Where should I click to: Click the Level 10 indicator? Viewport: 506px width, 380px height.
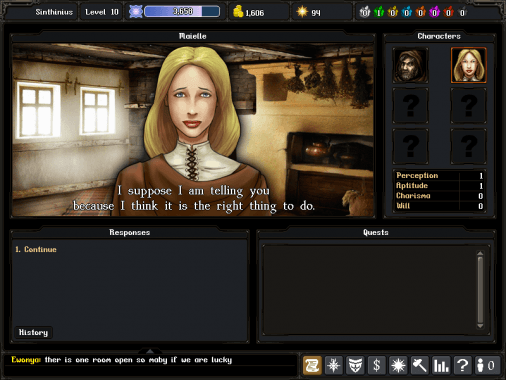pyautogui.click(x=102, y=12)
